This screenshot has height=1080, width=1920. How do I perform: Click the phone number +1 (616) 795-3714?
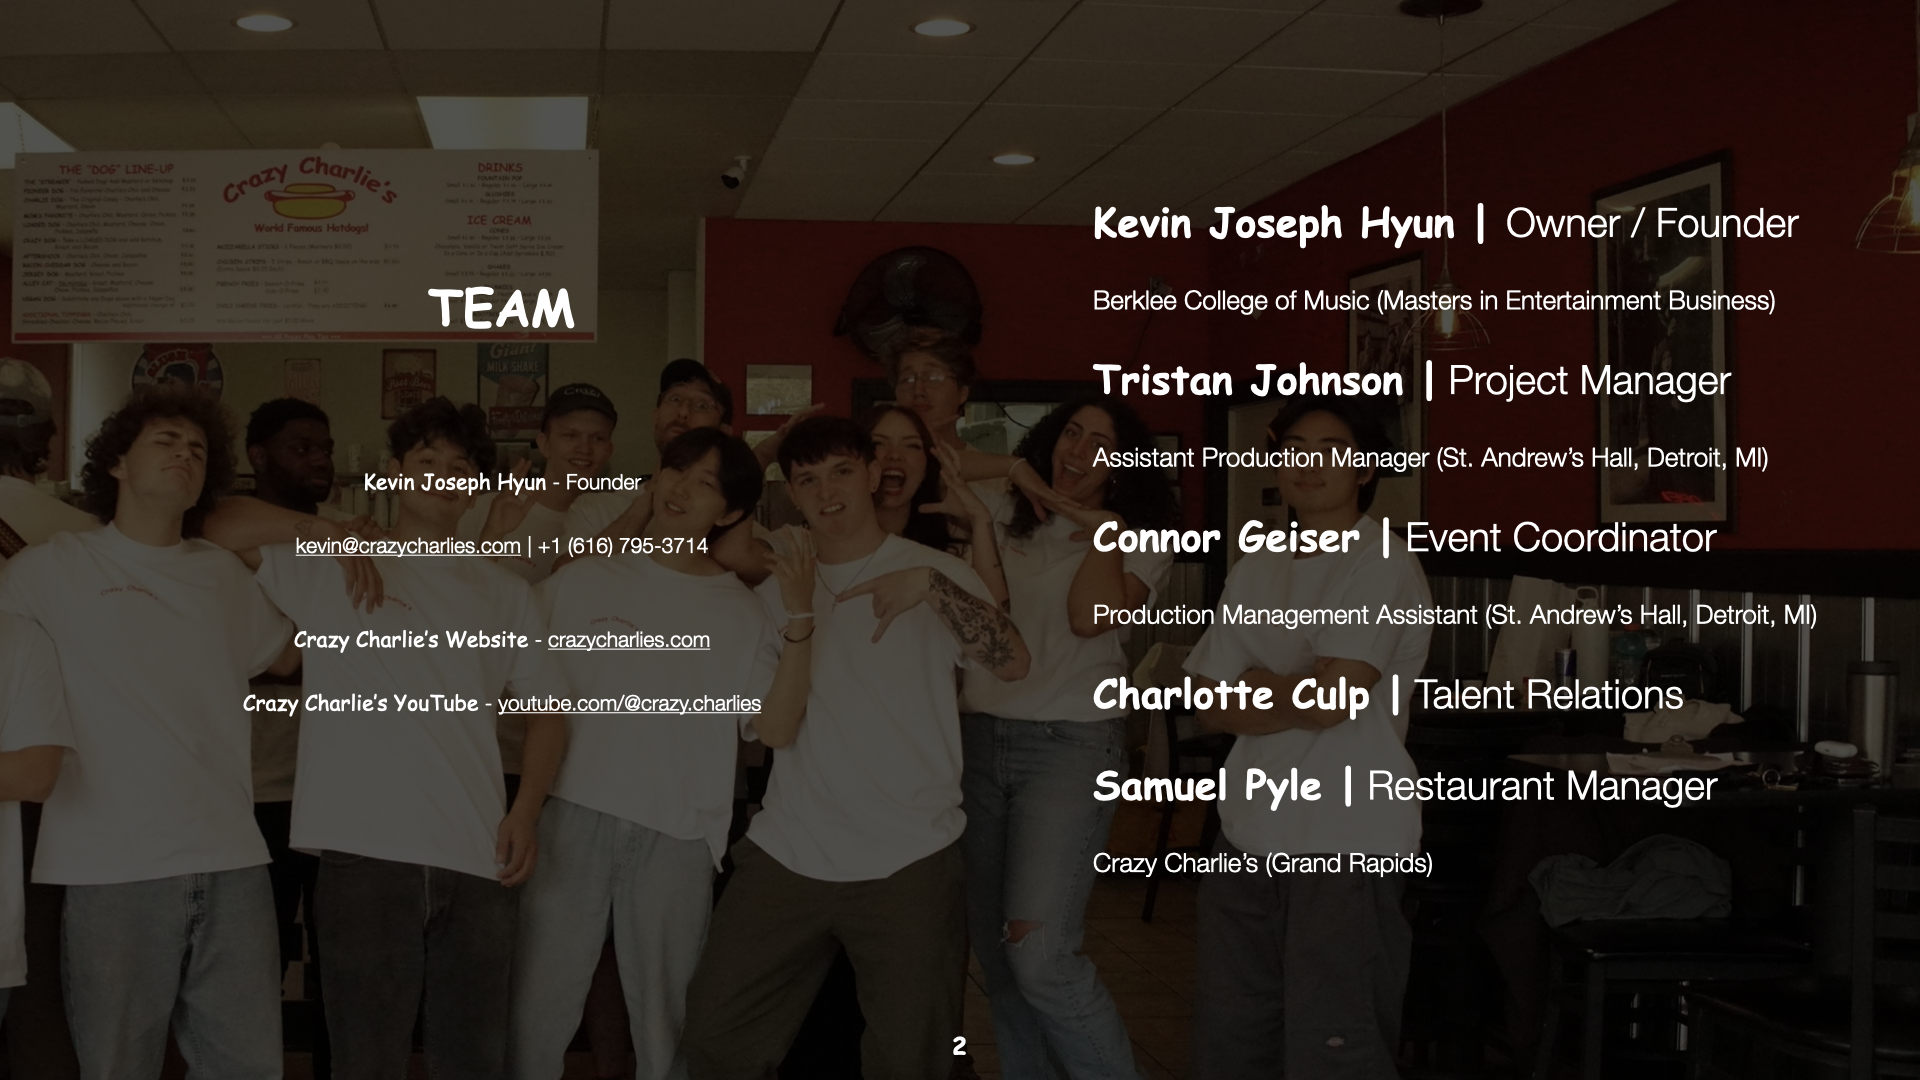coord(622,546)
